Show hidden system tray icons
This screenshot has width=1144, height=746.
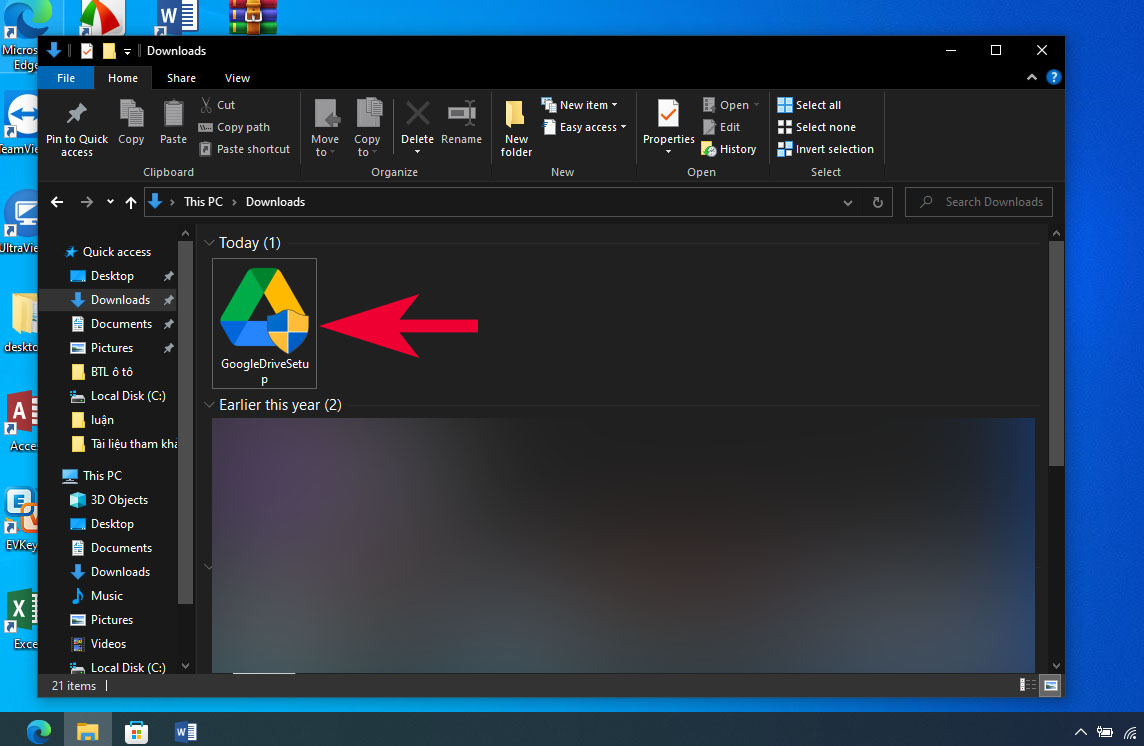1081,731
